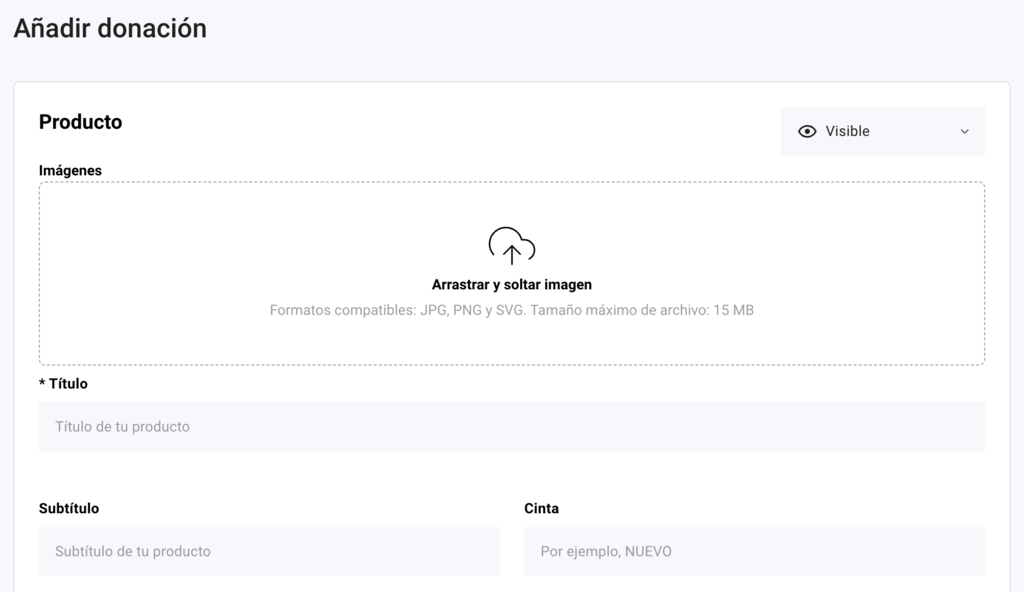Click 'Arrastrar y soltar imagen' to upload
1024x592 pixels.
point(511,284)
